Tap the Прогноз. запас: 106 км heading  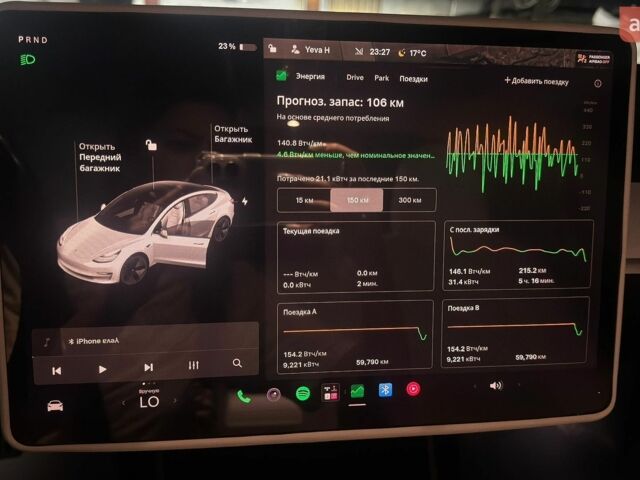point(340,102)
